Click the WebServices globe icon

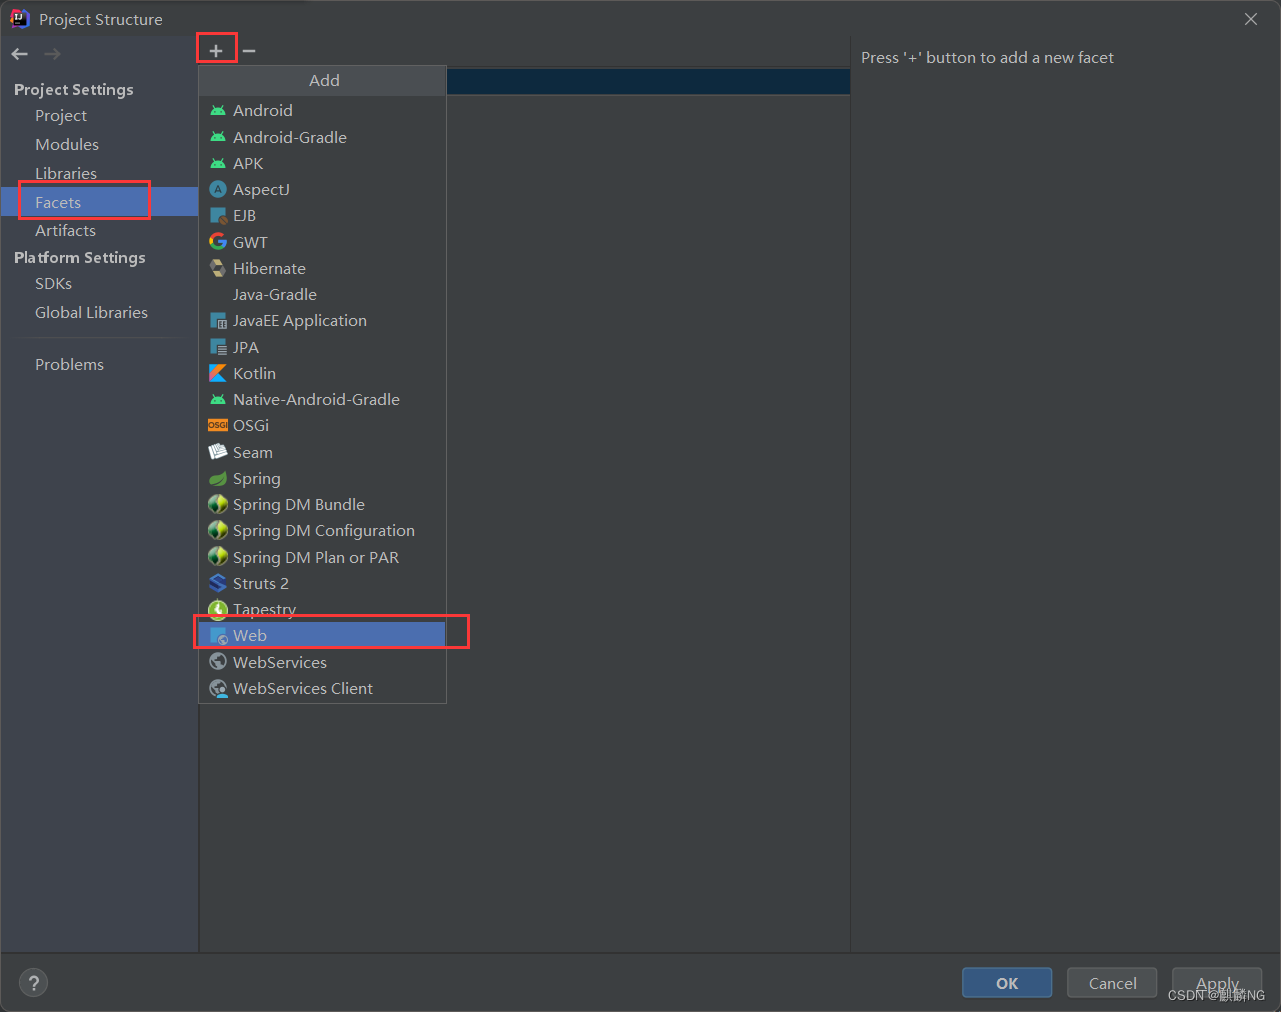(x=218, y=662)
